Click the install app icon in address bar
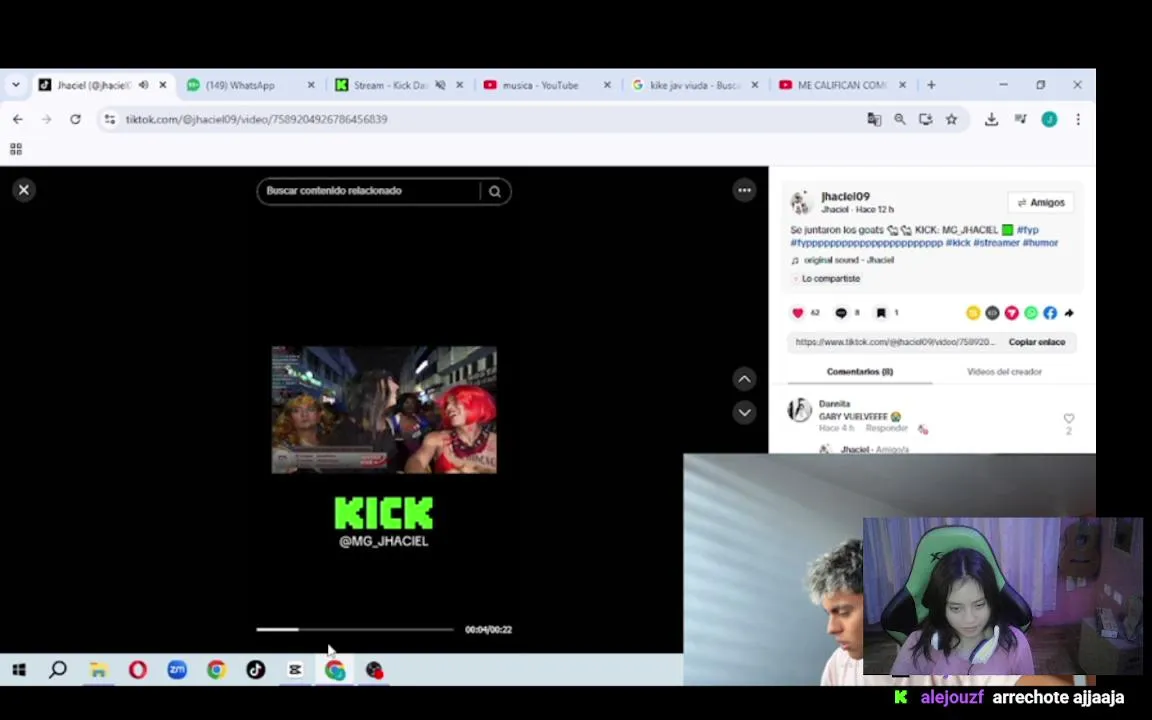This screenshot has width=1152, height=720. (926, 119)
